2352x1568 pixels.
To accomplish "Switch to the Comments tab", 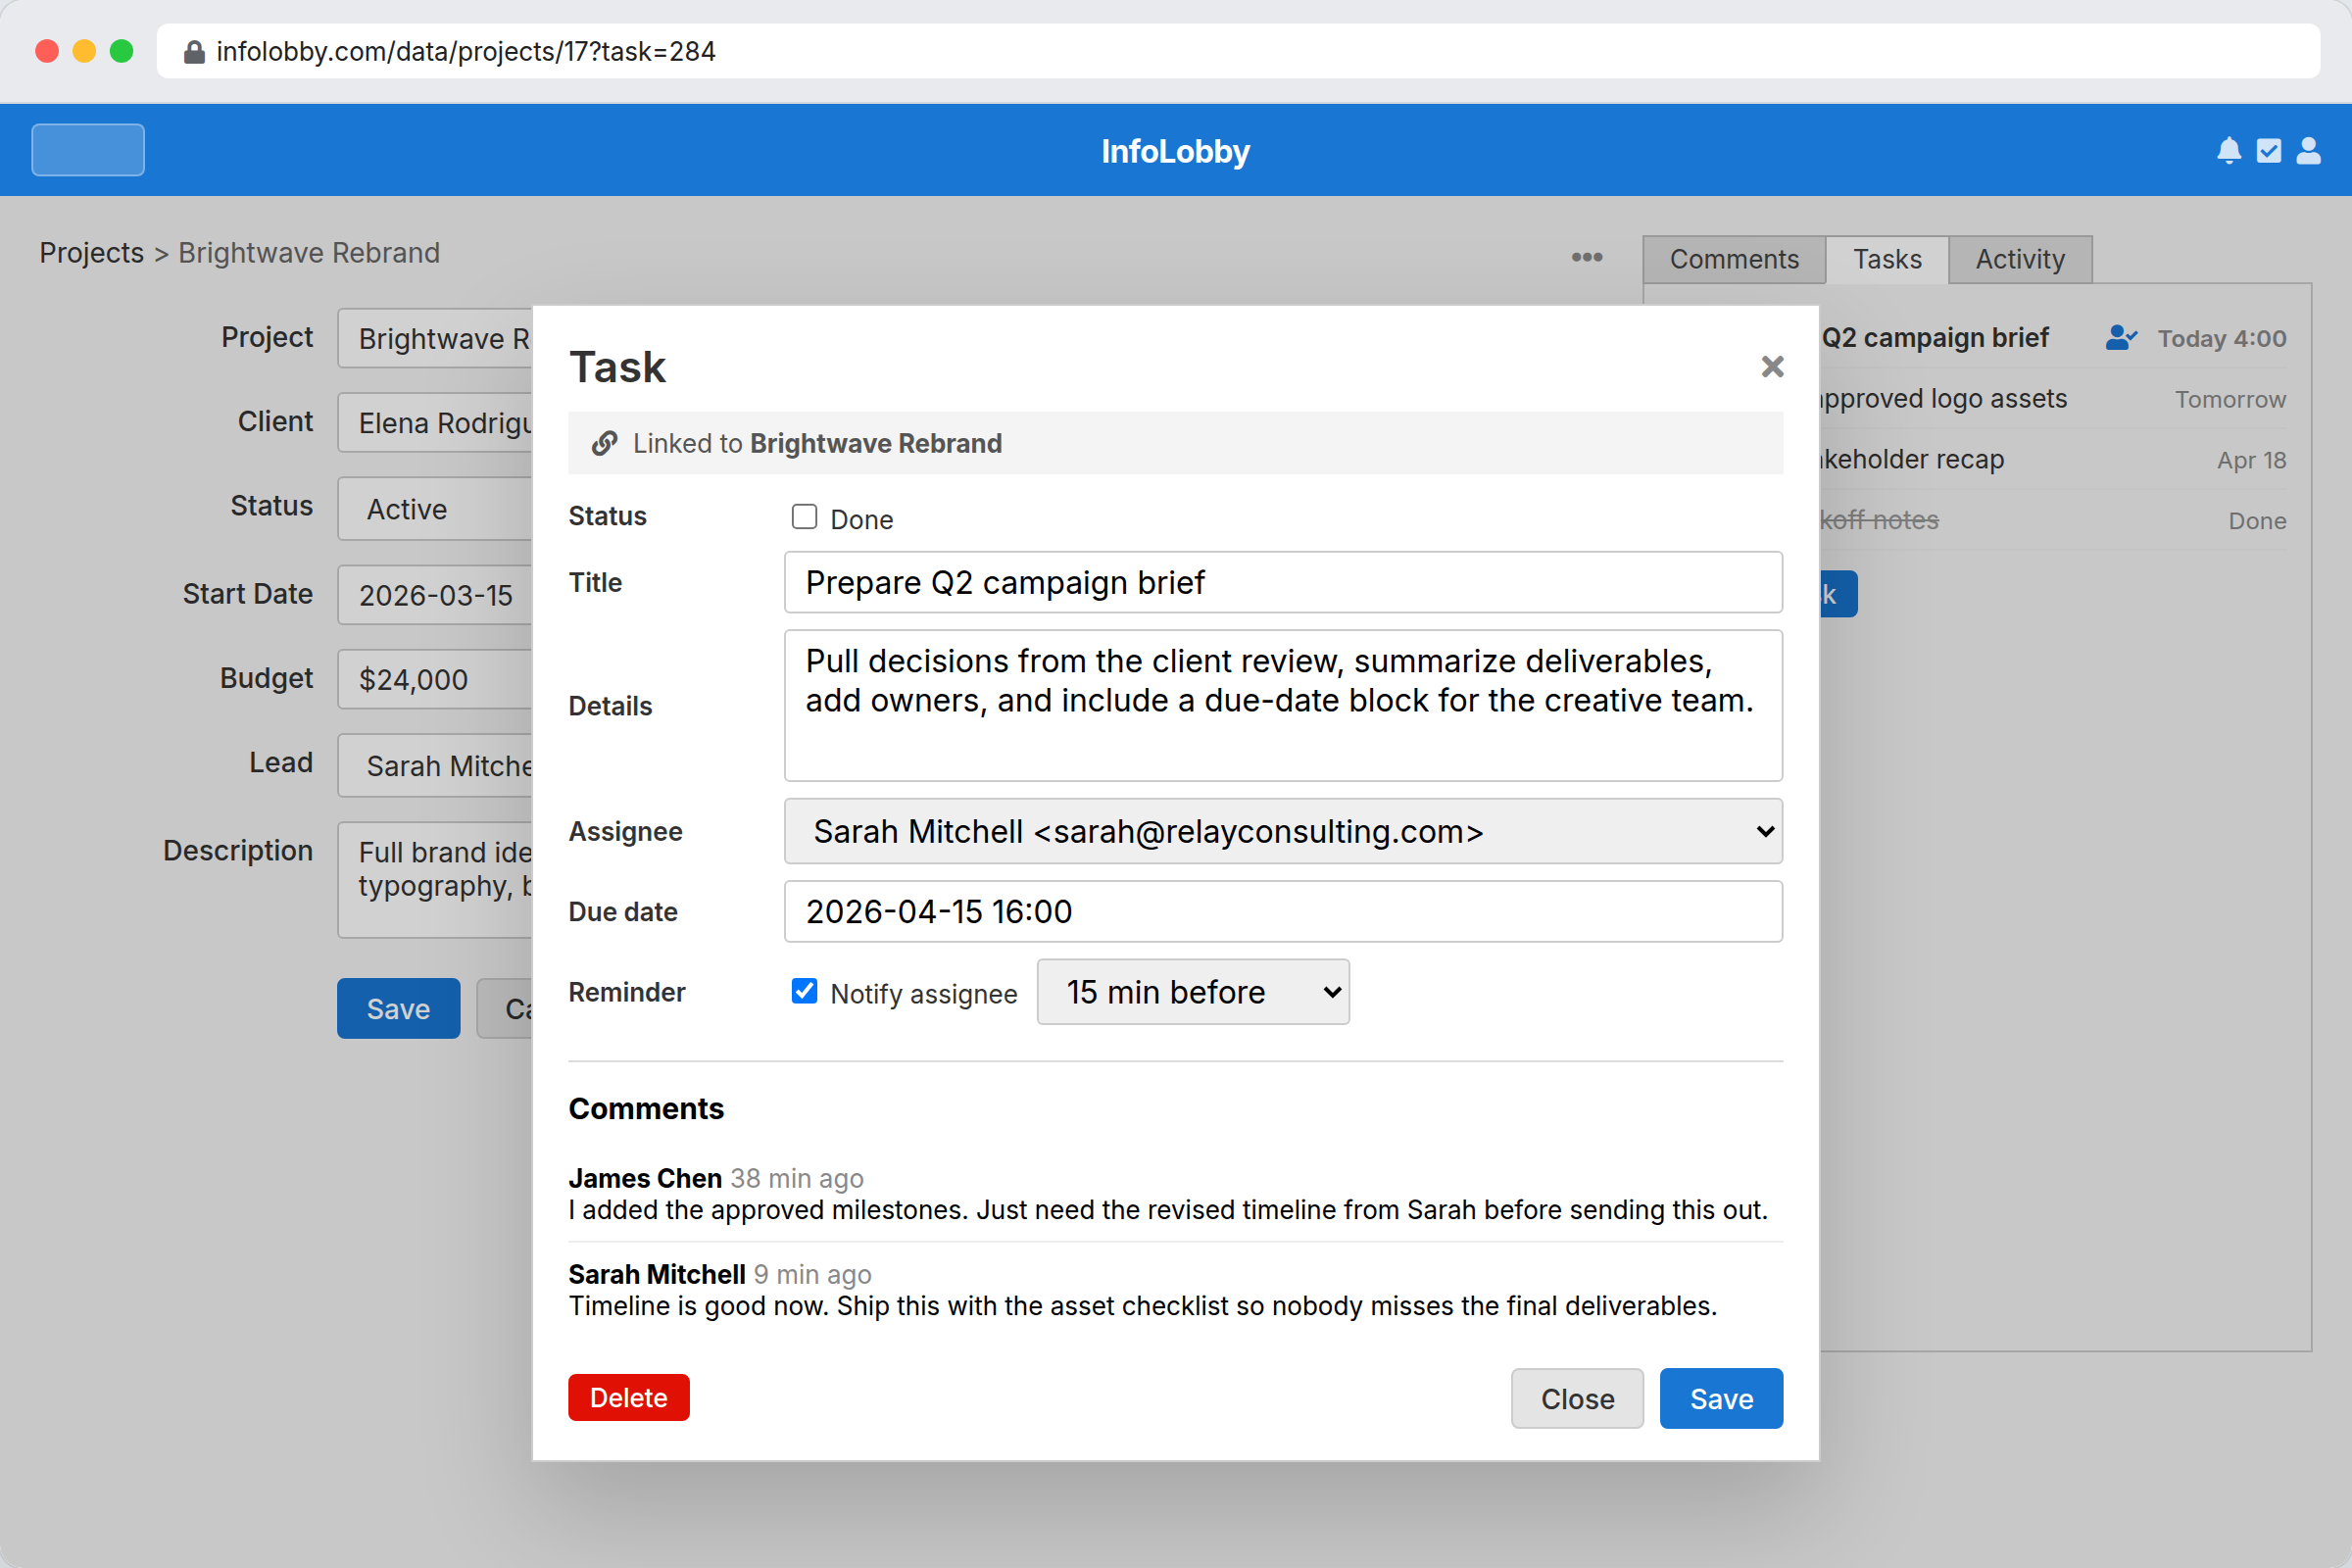I will 1733,259.
